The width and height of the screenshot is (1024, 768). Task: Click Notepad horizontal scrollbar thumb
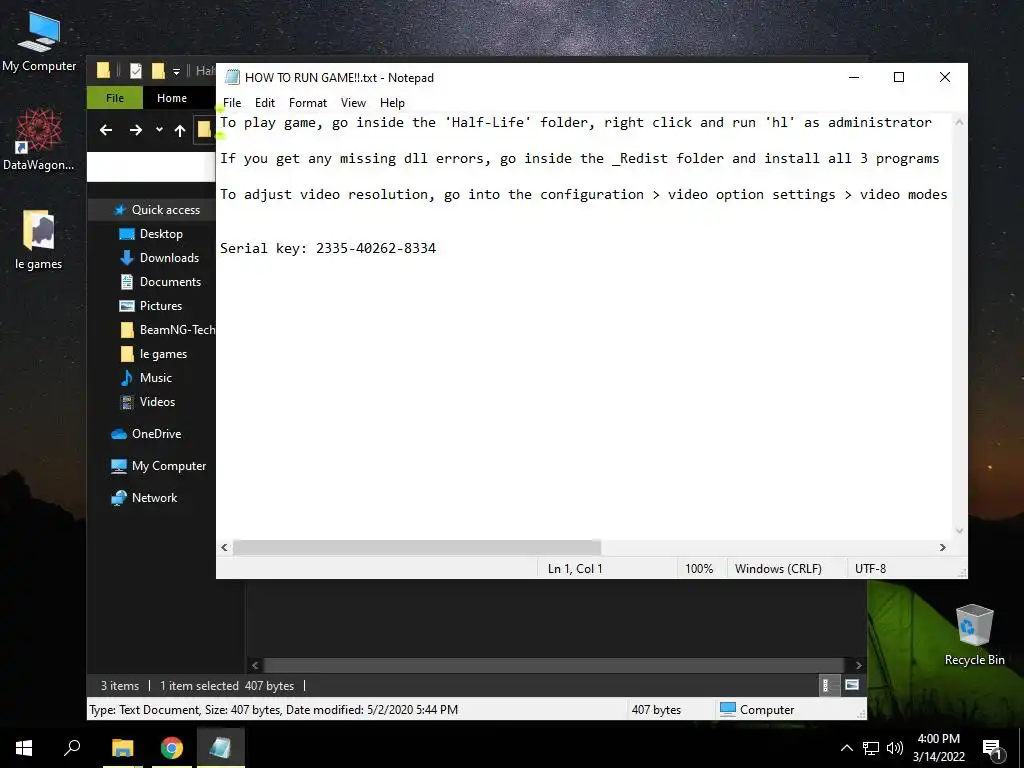[417, 547]
